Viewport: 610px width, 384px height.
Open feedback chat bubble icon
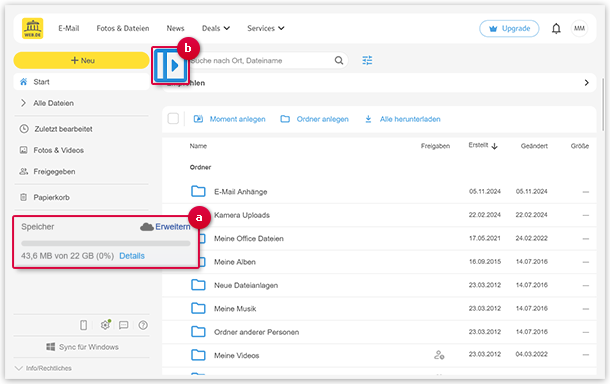point(124,325)
